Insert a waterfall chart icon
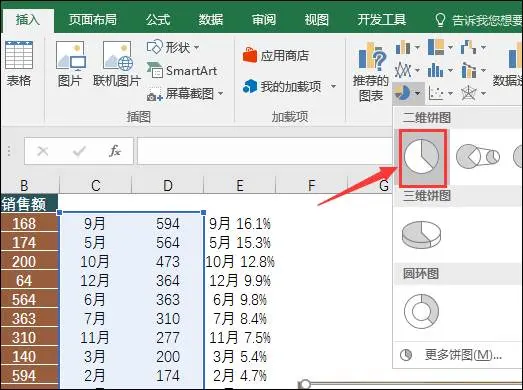This screenshot has width=523, height=390. coord(469,47)
